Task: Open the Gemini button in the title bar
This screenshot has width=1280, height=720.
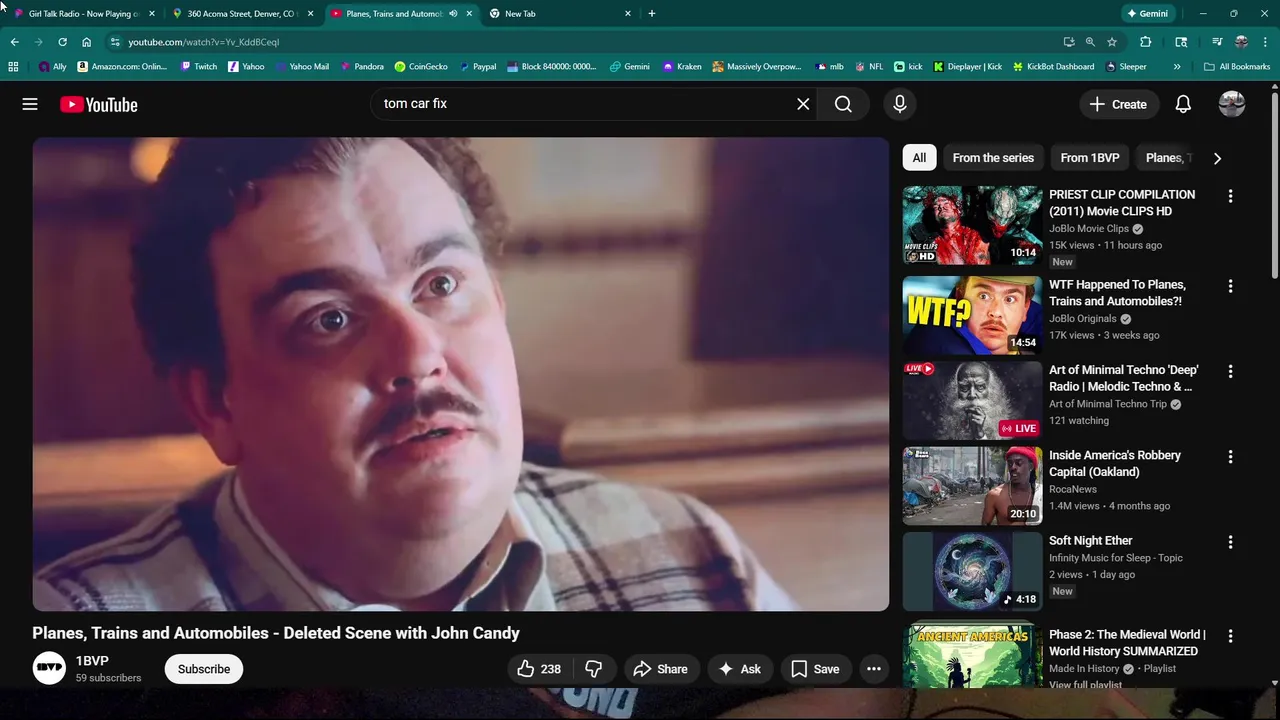Action: (x=1147, y=14)
